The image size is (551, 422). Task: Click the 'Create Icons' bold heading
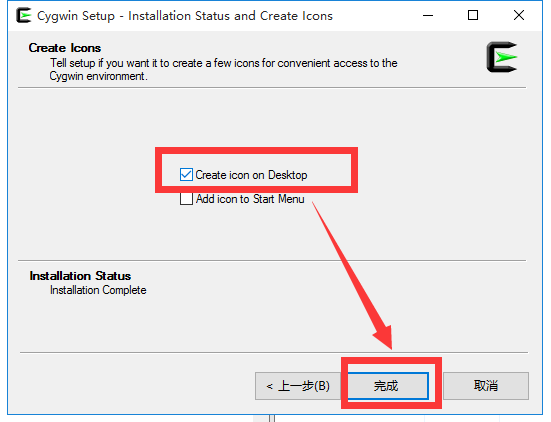pos(65,48)
